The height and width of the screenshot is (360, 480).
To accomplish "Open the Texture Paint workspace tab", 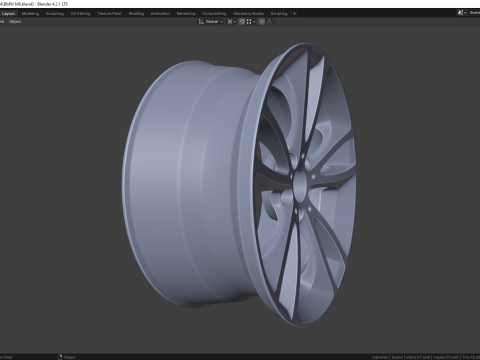I will pyautogui.click(x=109, y=14).
